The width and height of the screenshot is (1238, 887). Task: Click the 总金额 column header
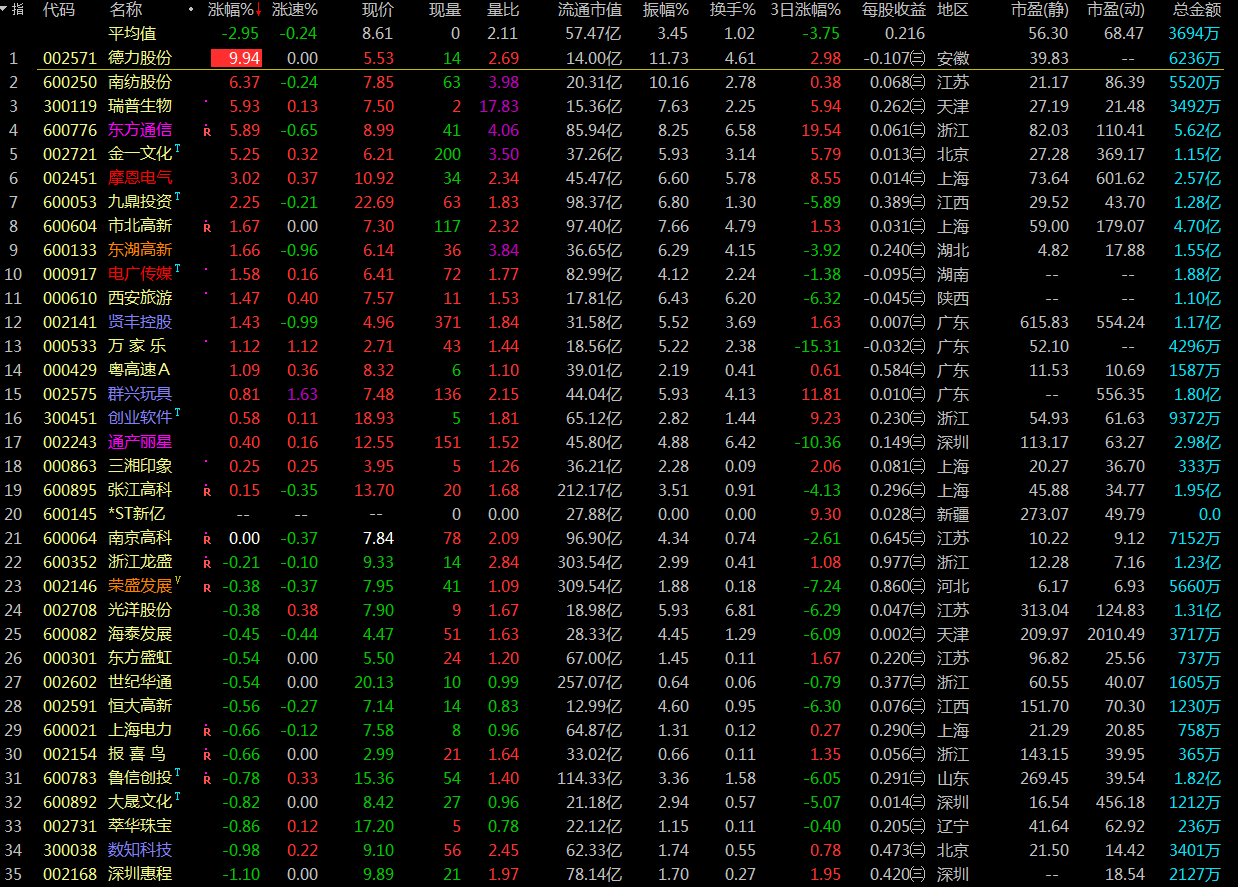point(1196,10)
